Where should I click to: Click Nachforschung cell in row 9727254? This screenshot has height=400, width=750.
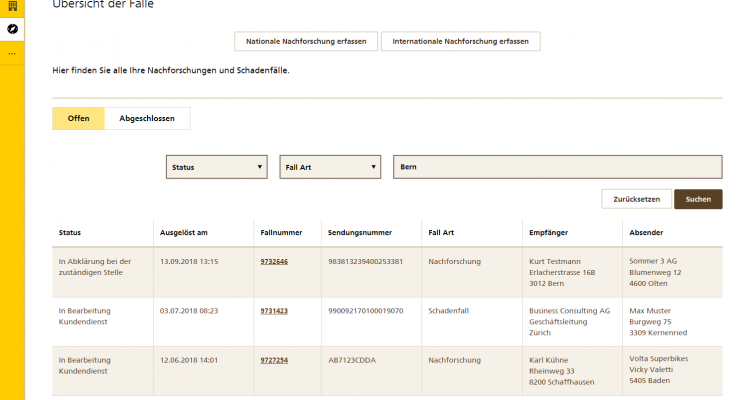[x=454, y=360]
